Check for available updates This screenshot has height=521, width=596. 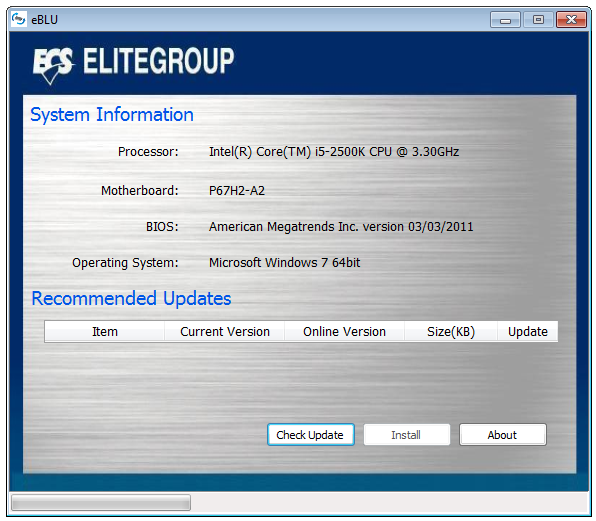[x=311, y=434]
